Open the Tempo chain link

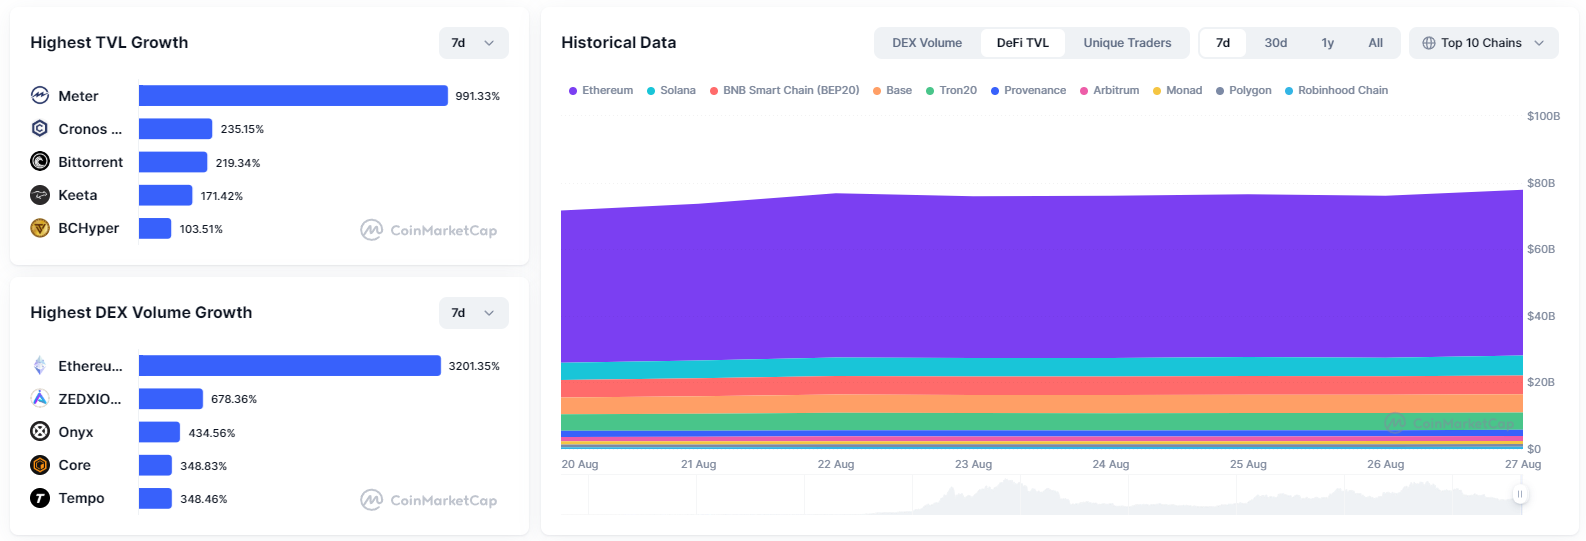pos(81,498)
